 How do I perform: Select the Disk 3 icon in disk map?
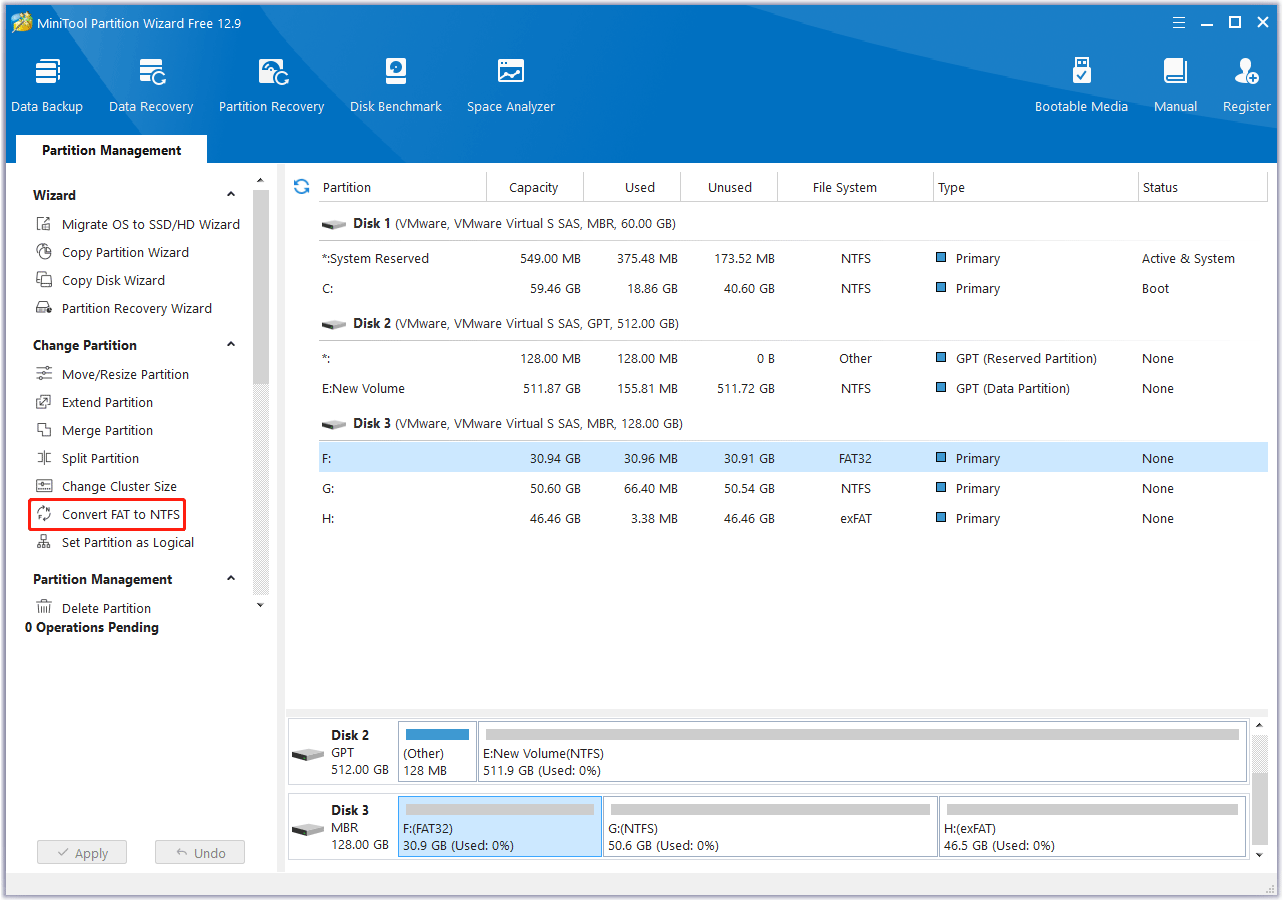[308, 829]
